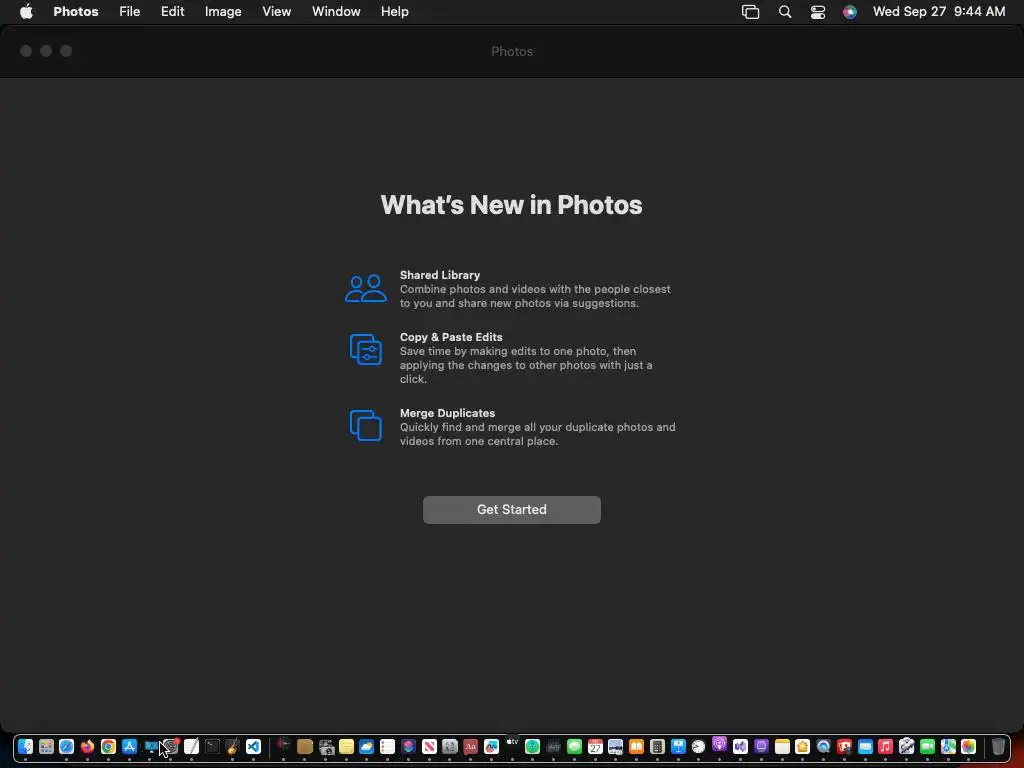Open Terminal from the Dock
Image resolution: width=1024 pixels, height=768 pixels.
click(x=212, y=746)
